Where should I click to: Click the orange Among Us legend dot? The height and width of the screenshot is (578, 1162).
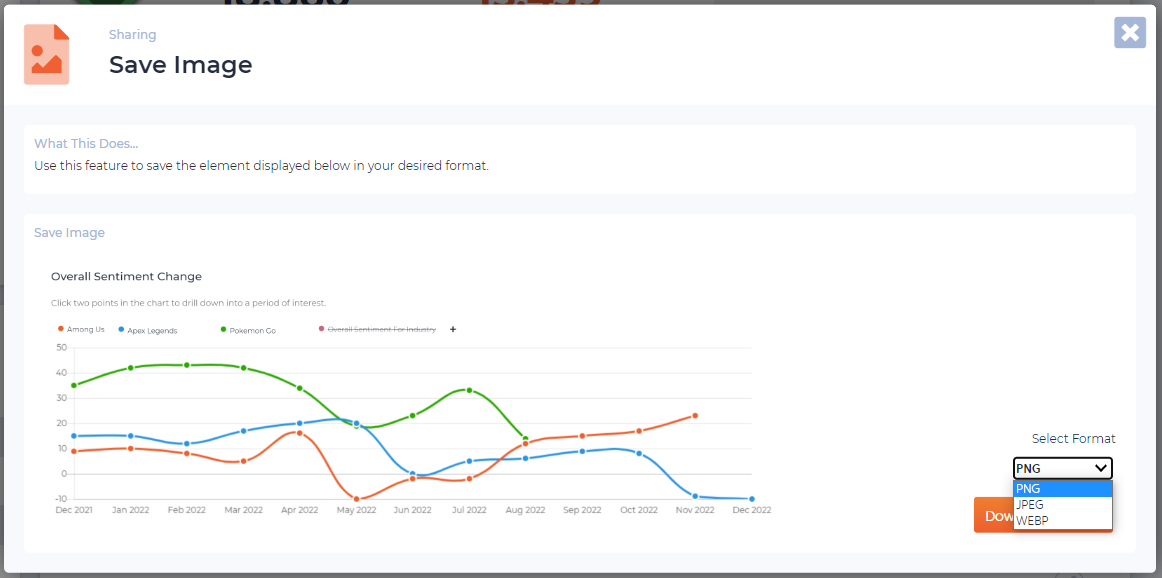tap(61, 329)
